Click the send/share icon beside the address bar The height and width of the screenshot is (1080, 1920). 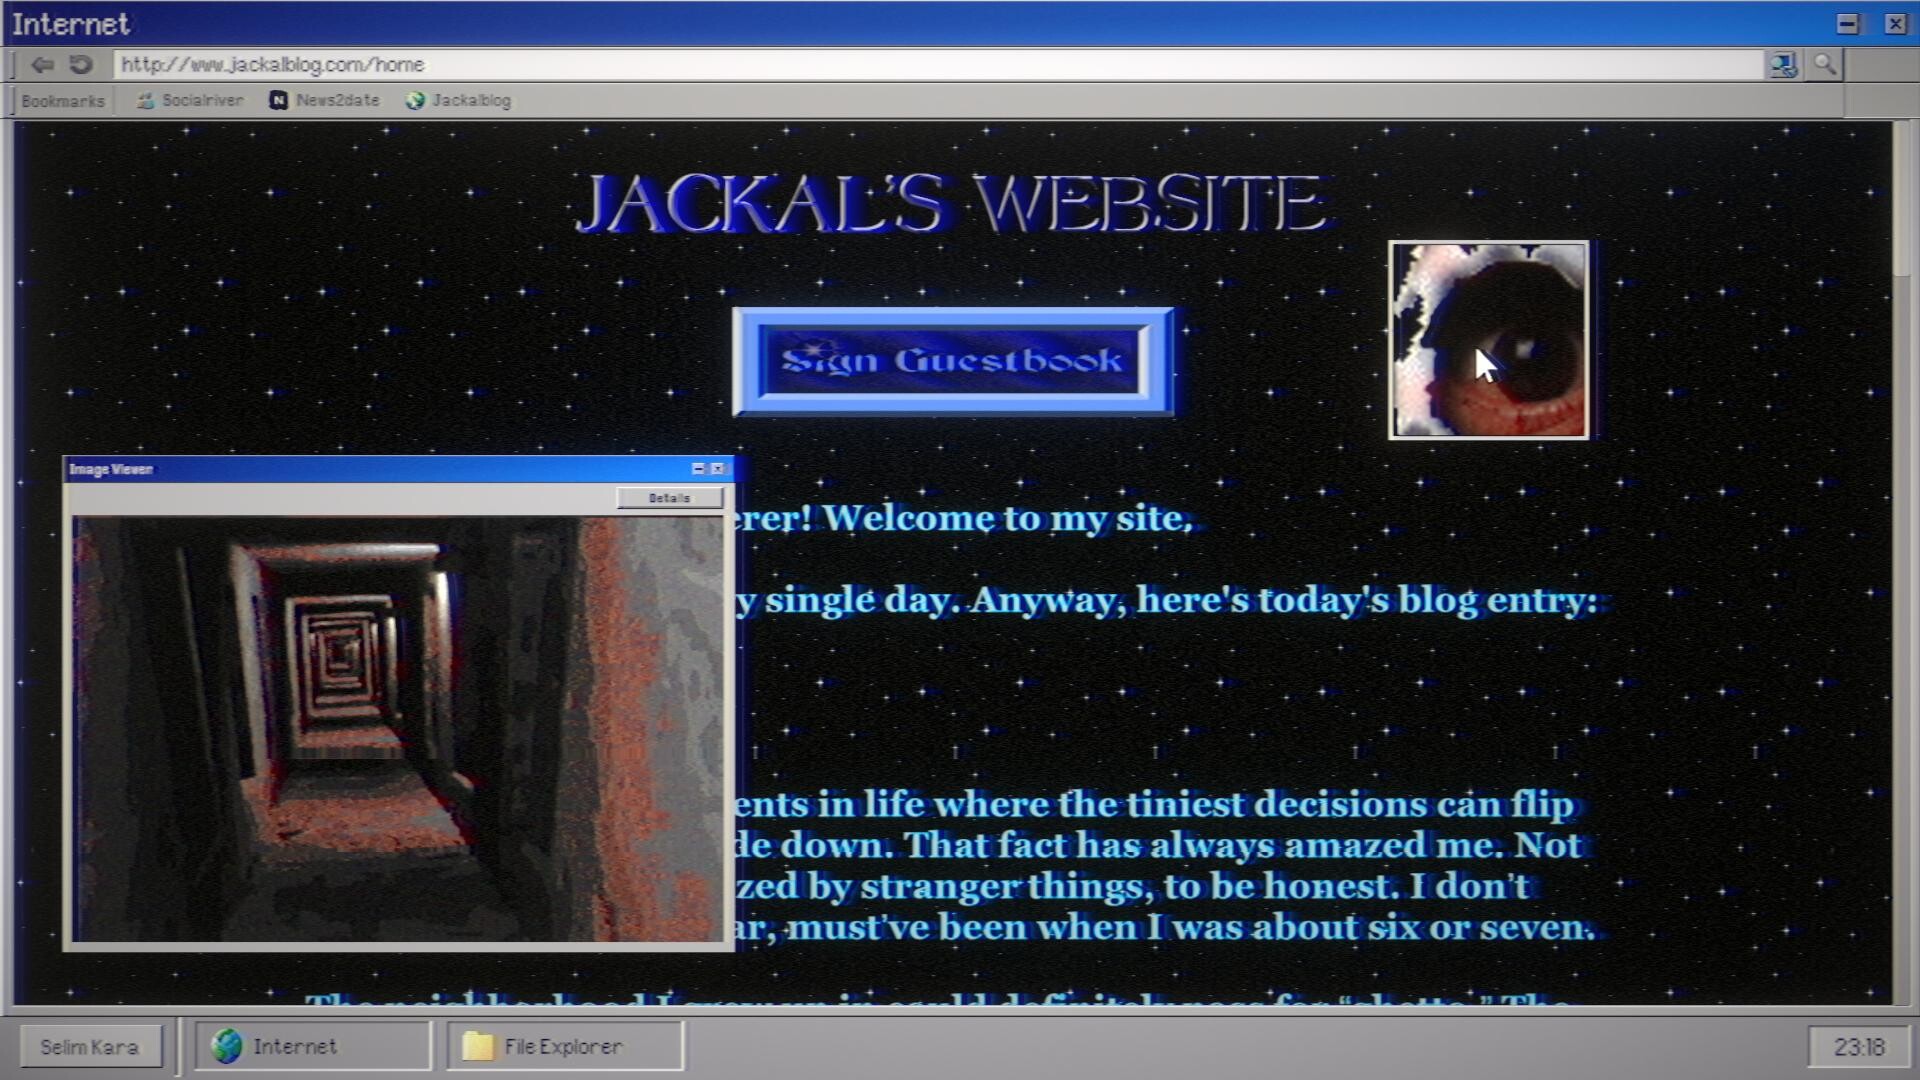(x=1783, y=64)
